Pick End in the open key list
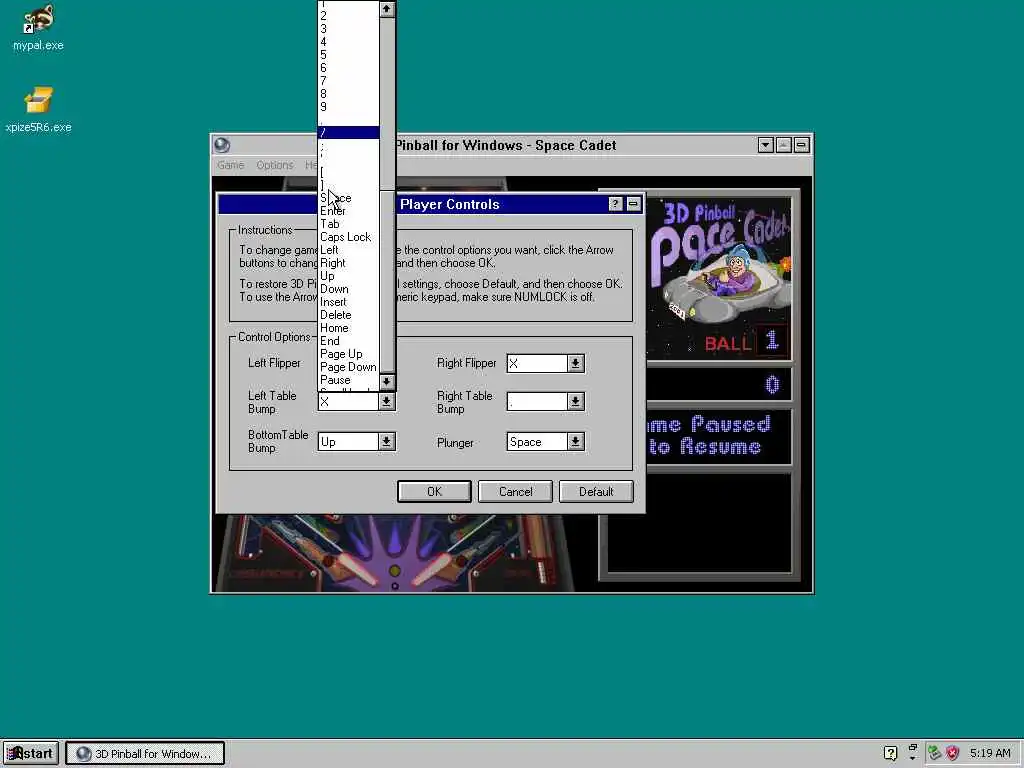 click(x=348, y=341)
